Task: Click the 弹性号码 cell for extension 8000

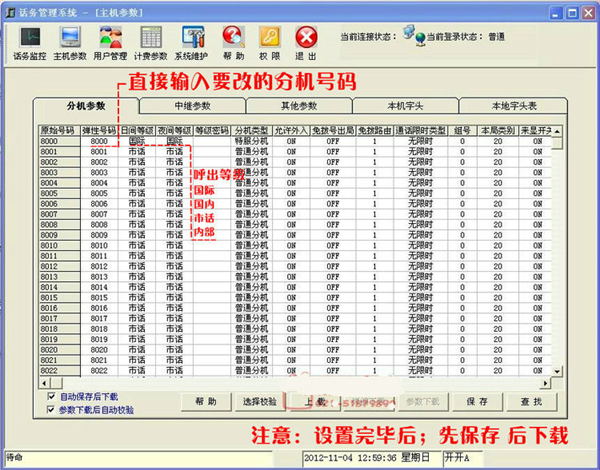Action: 98,142
